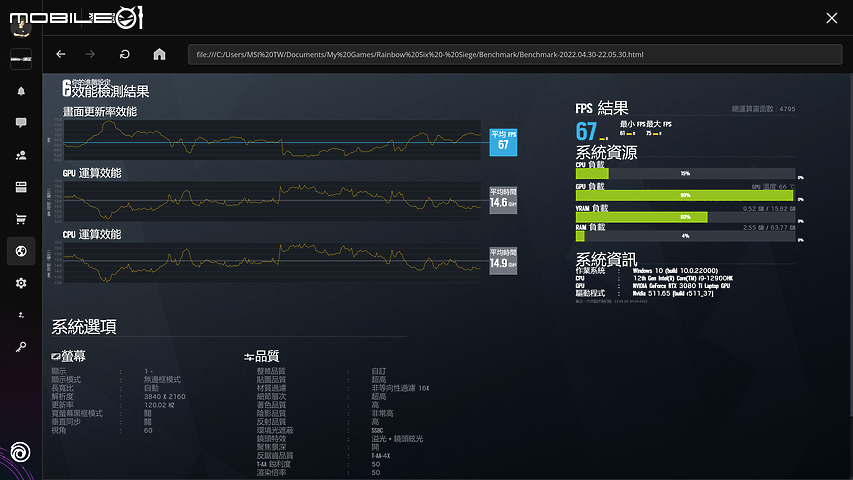Click the 120.02 Hz refresh rate value
The width and height of the screenshot is (853, 480).
click(x=159, y=405)
